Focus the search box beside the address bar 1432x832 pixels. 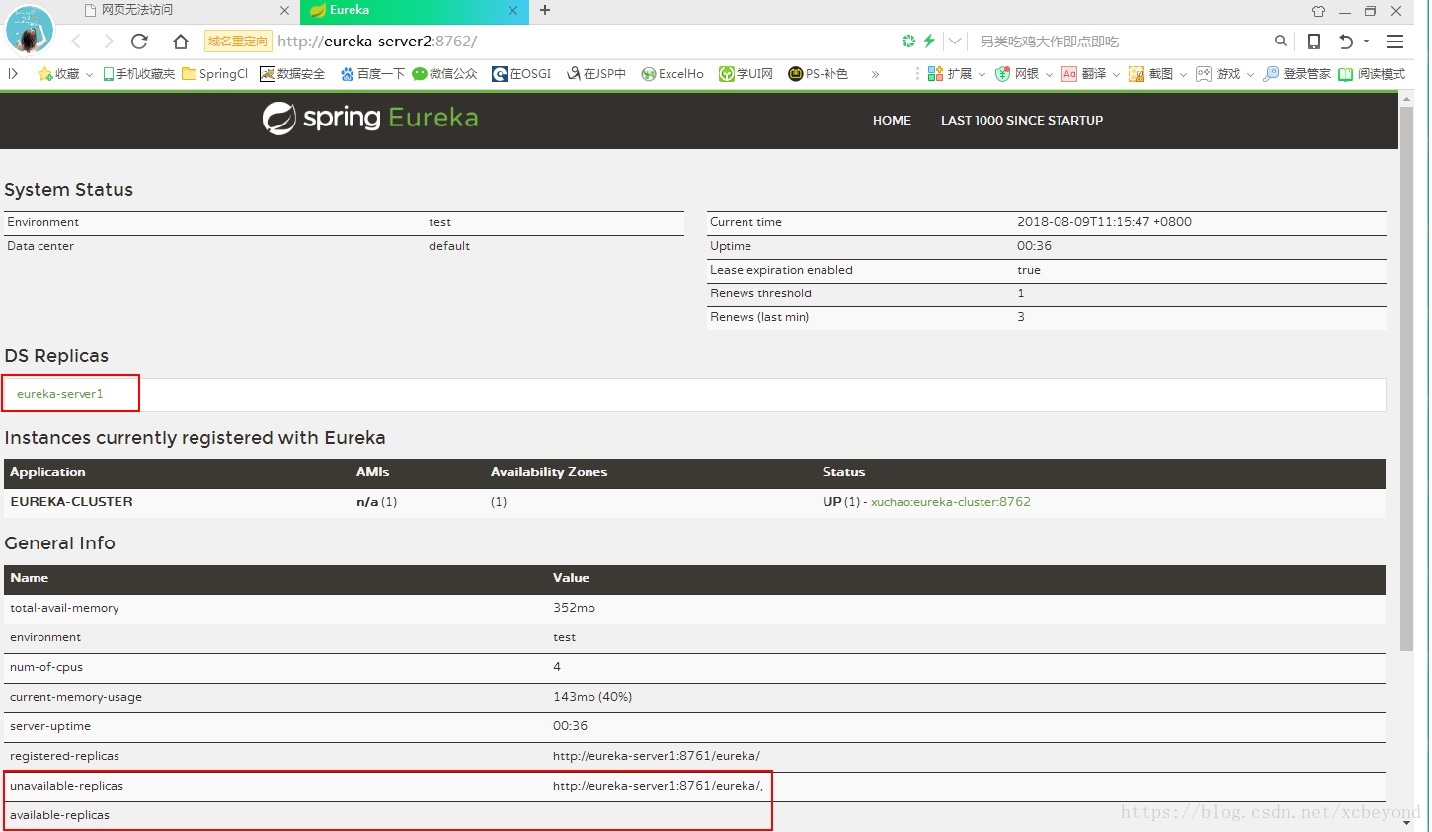pyautogui.click(x=1120, y=41)
